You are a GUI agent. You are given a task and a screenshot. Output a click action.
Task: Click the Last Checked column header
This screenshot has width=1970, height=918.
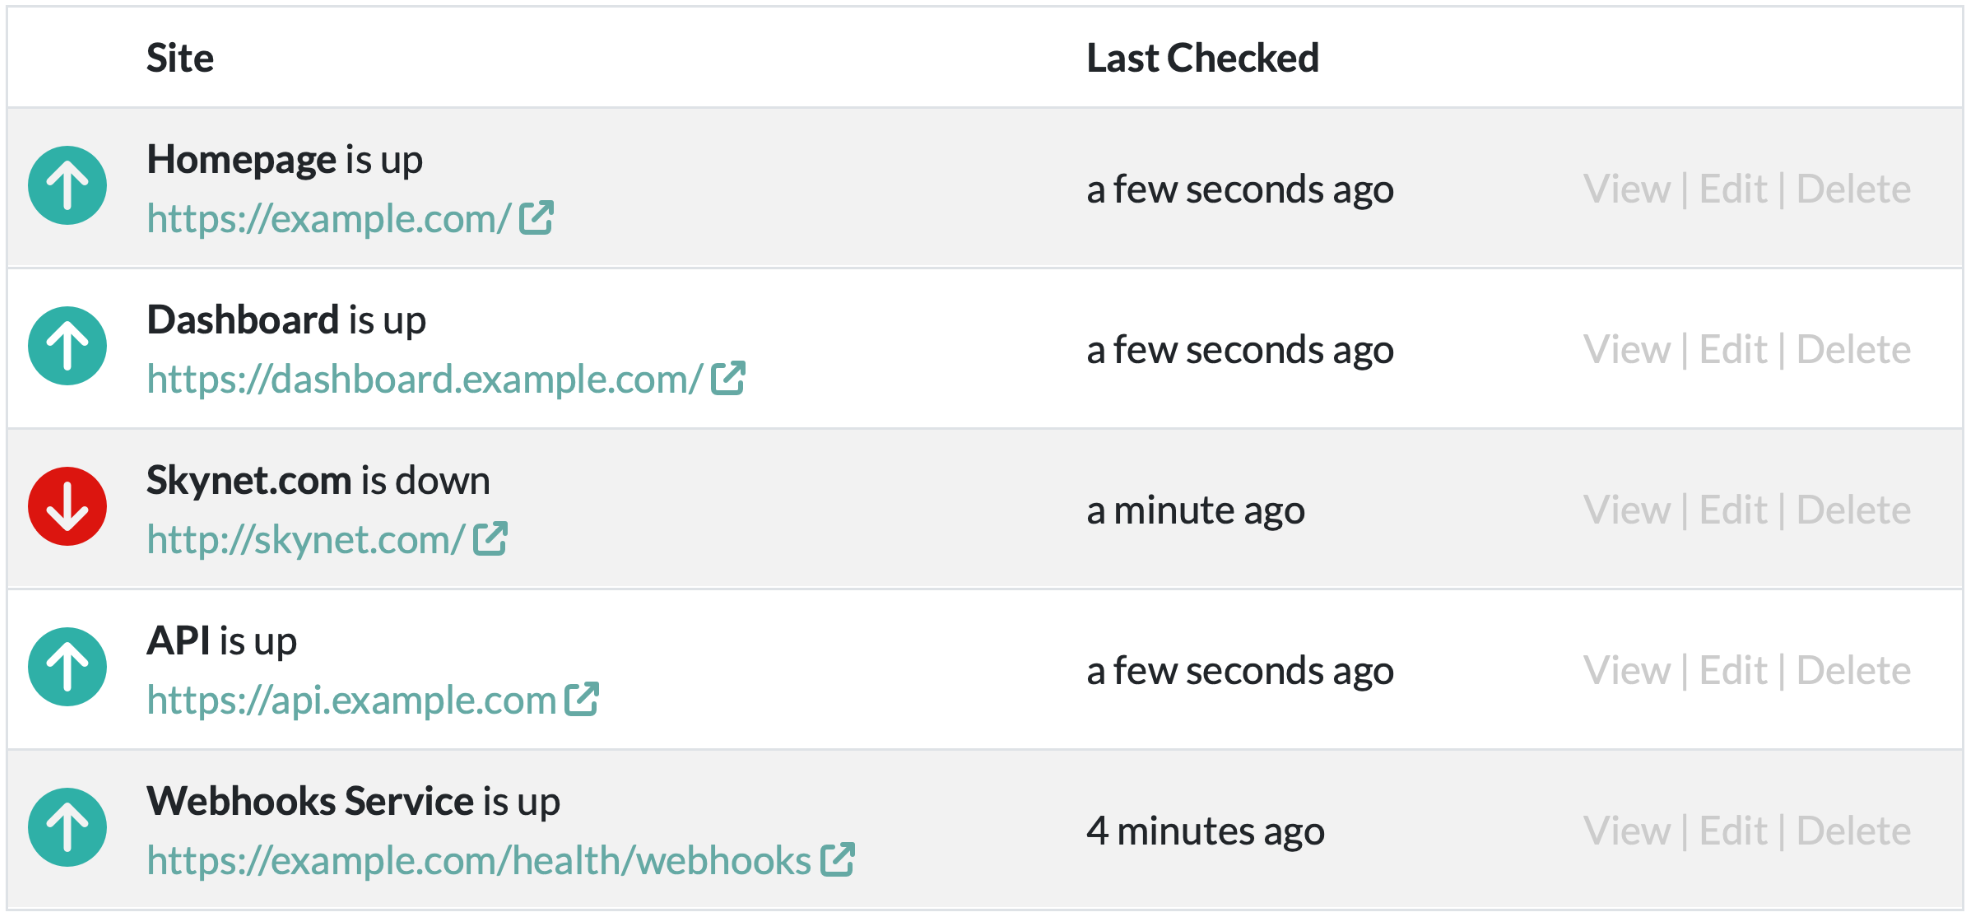(x=1202, y=58)
